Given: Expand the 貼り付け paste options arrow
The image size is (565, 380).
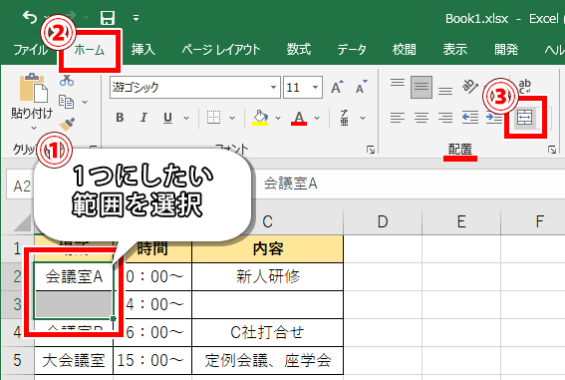Looking at the screenshot, I should coord(34,128).
